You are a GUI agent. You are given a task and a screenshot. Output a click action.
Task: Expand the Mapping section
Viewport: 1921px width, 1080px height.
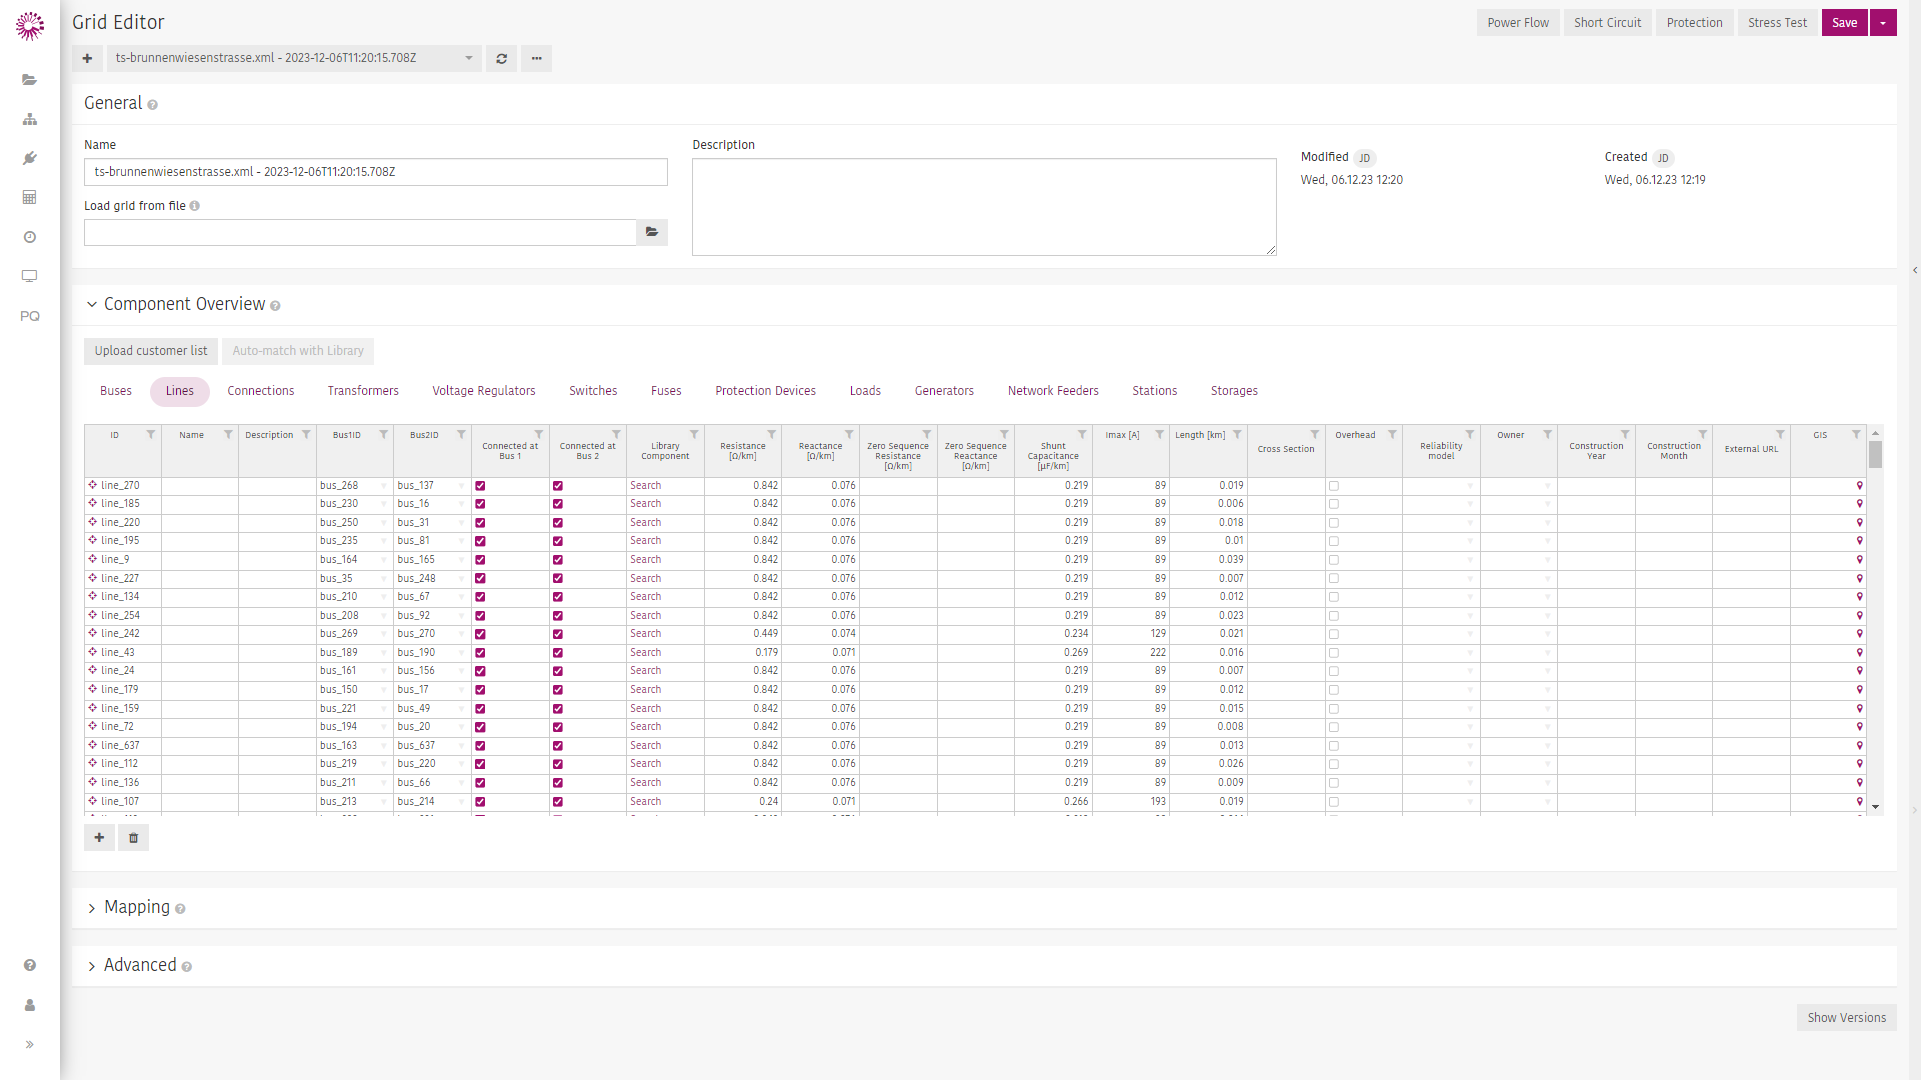point(136,907)
